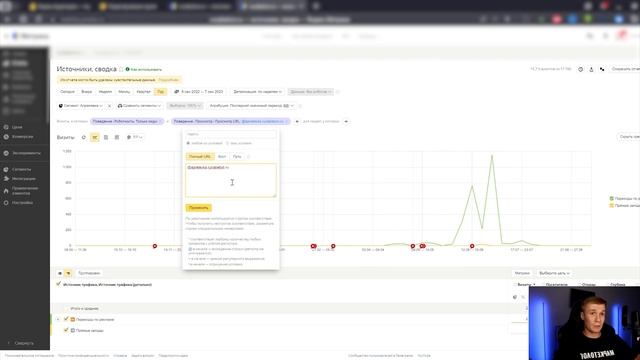Select the Год period
The height and width of the screenshot is (360, 640).
(161, 92)
